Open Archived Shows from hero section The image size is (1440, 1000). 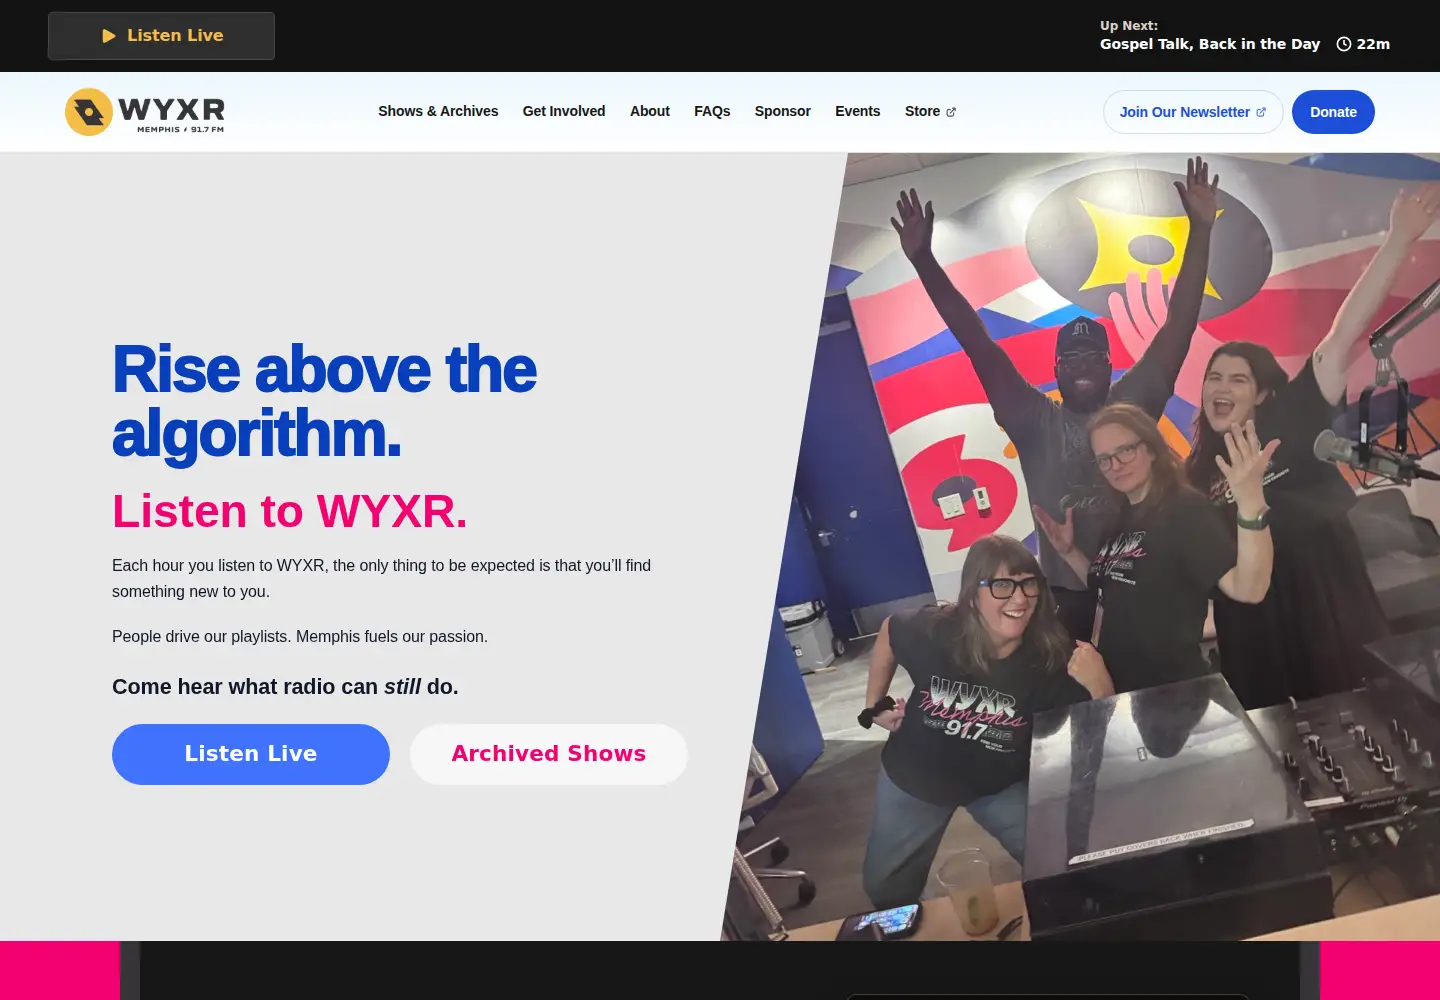point(549,754)
